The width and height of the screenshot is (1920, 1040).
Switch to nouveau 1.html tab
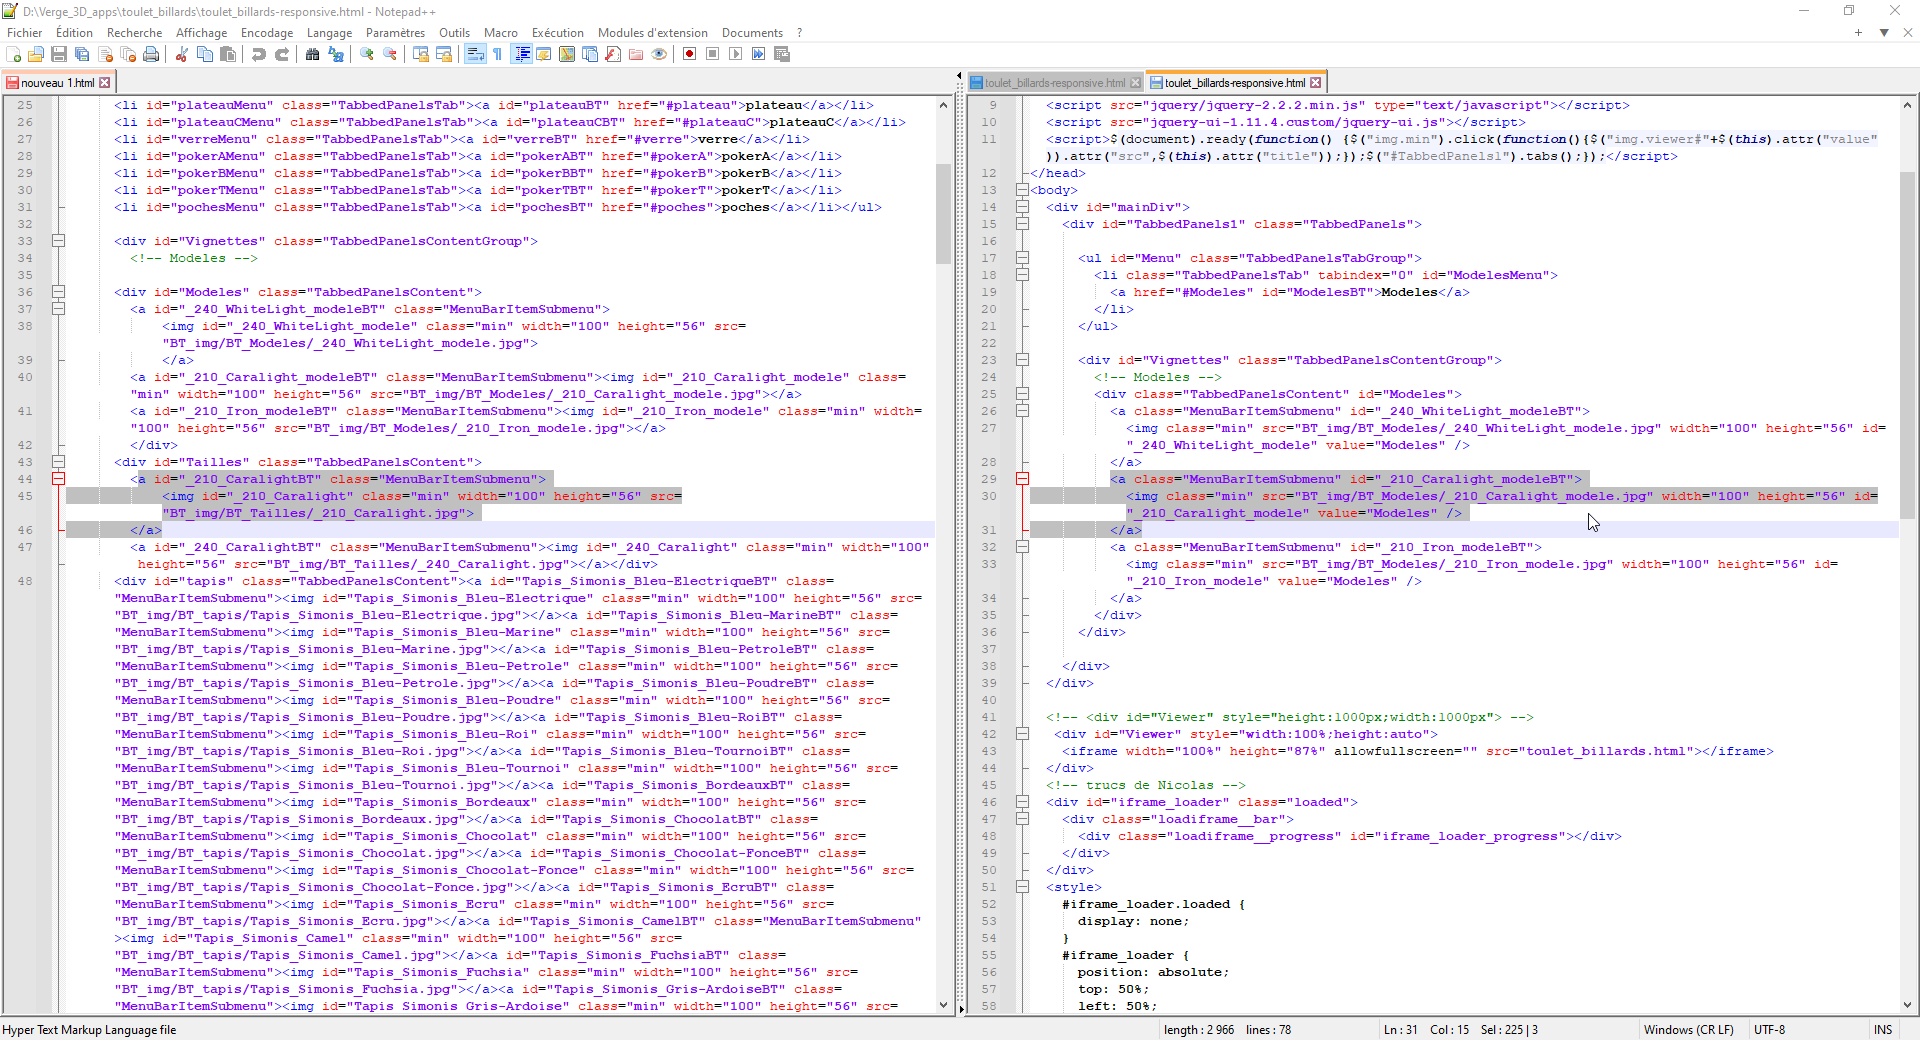pyautogui.click(x=57, y=83)
